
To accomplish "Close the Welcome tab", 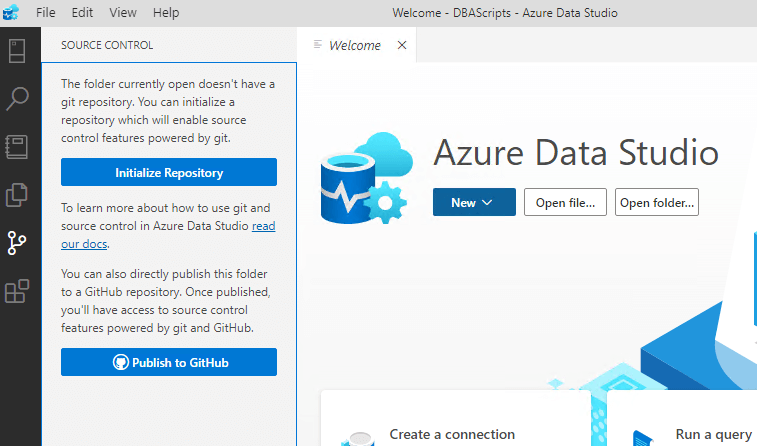I will click(402, 45).
